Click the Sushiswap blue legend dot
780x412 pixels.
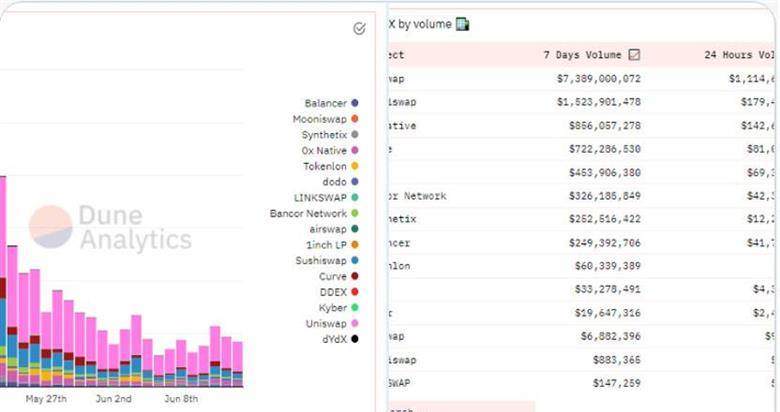click(355, 260)
